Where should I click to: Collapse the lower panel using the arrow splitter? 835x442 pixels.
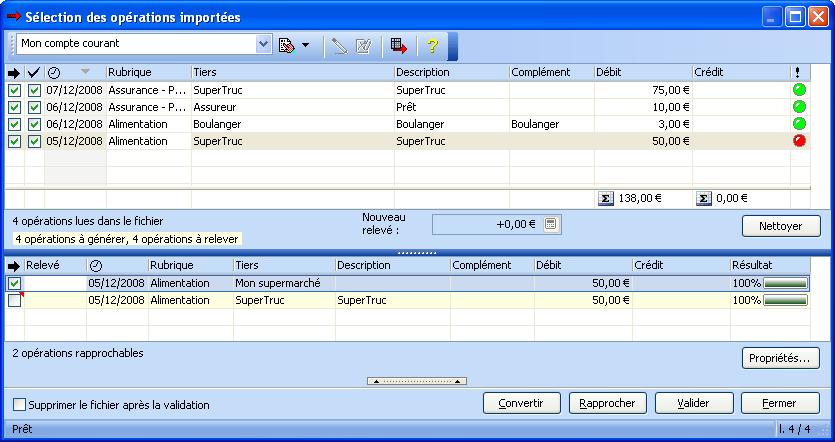(x=417, y=381)
